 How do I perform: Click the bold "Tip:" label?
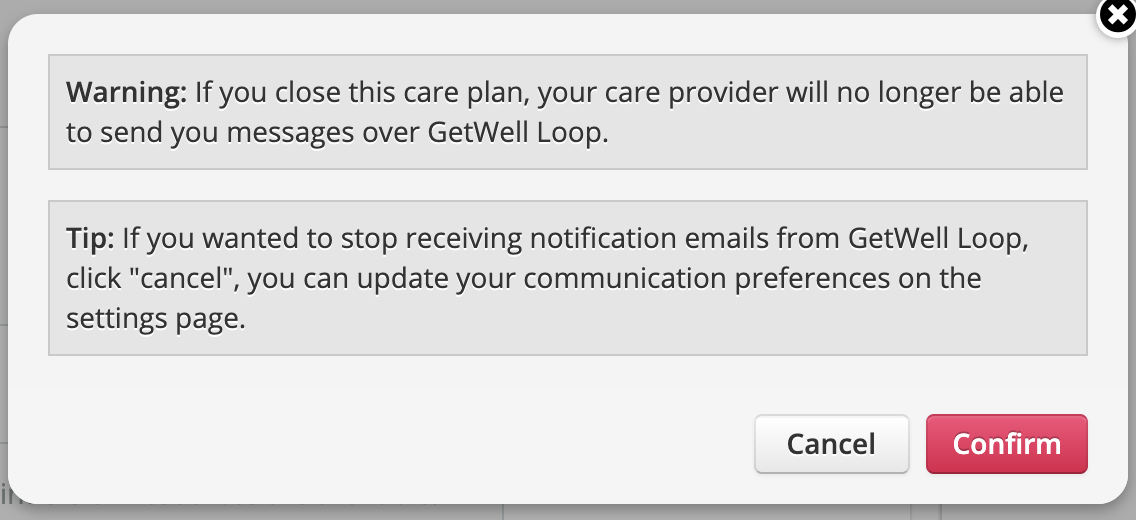click(x=90, y=239)
